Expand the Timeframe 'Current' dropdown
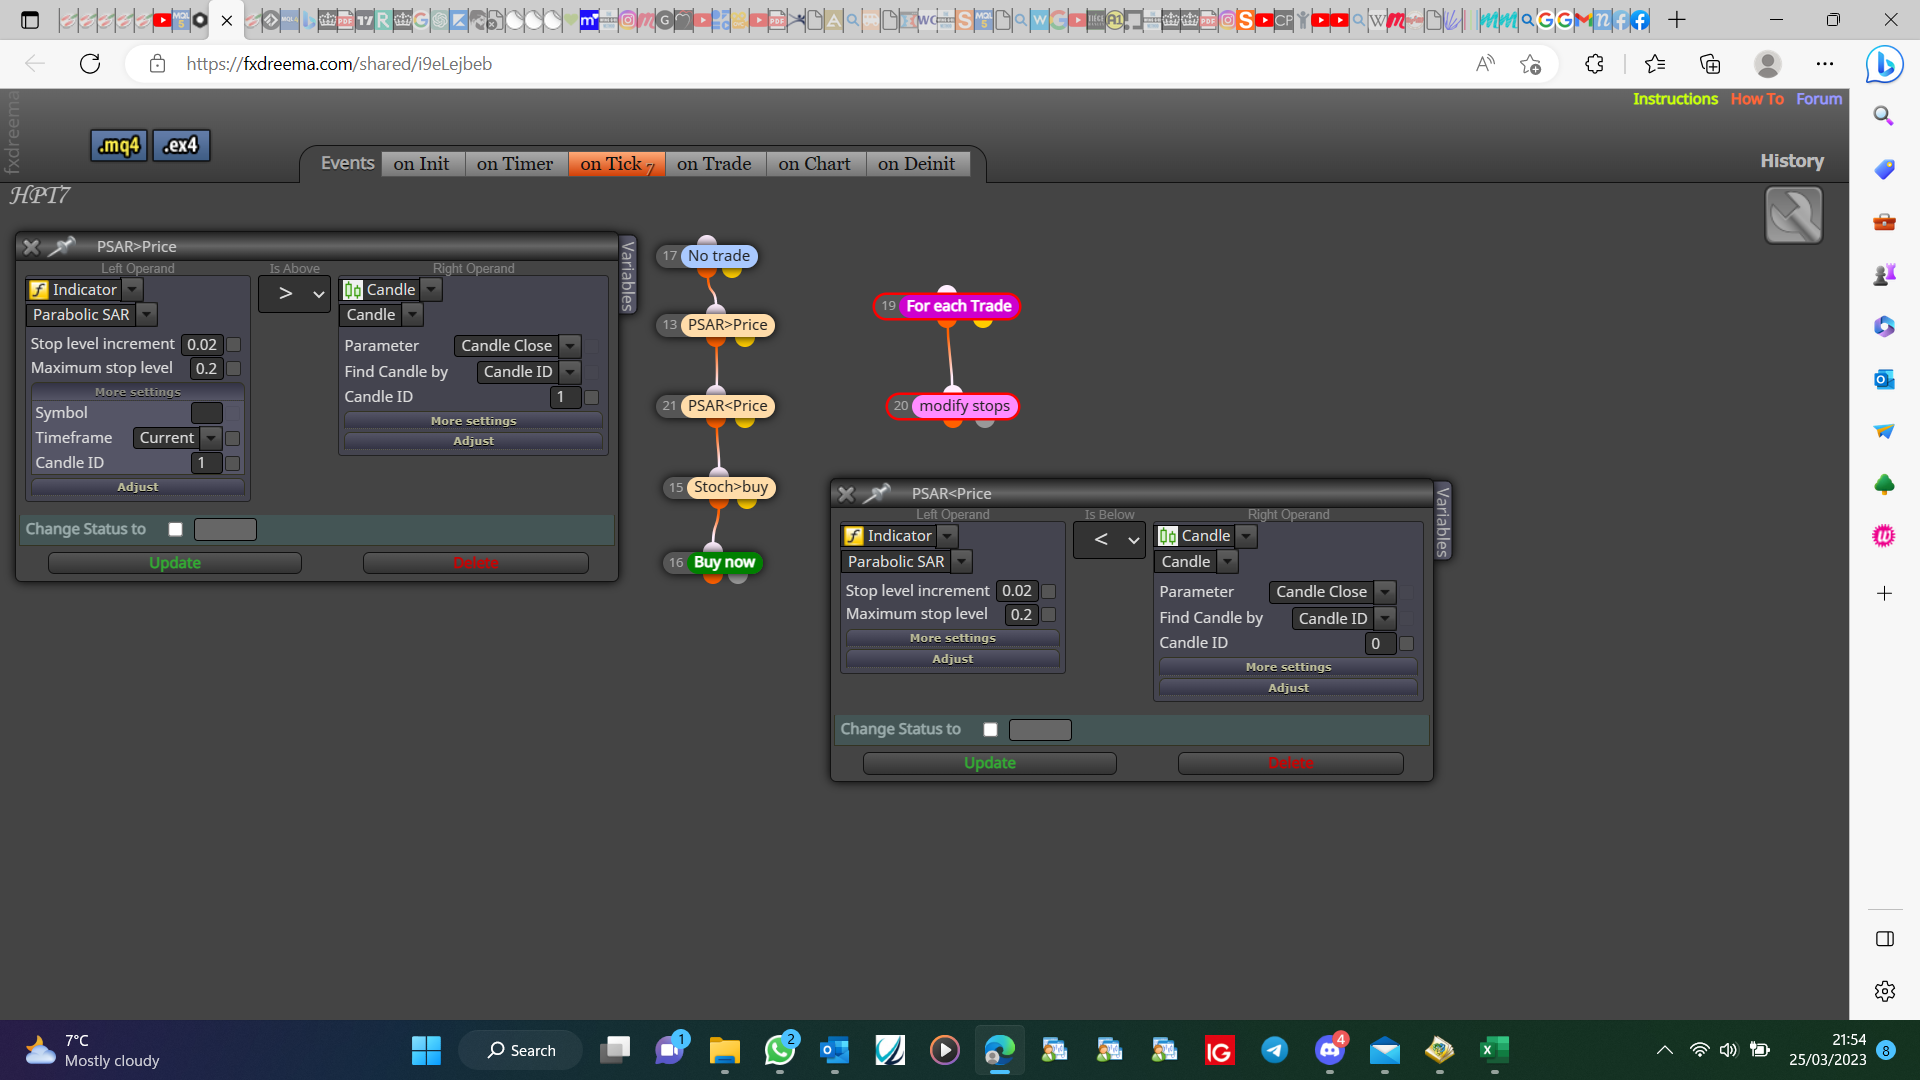This screenshot has width=1920, height=1080. 178,438
